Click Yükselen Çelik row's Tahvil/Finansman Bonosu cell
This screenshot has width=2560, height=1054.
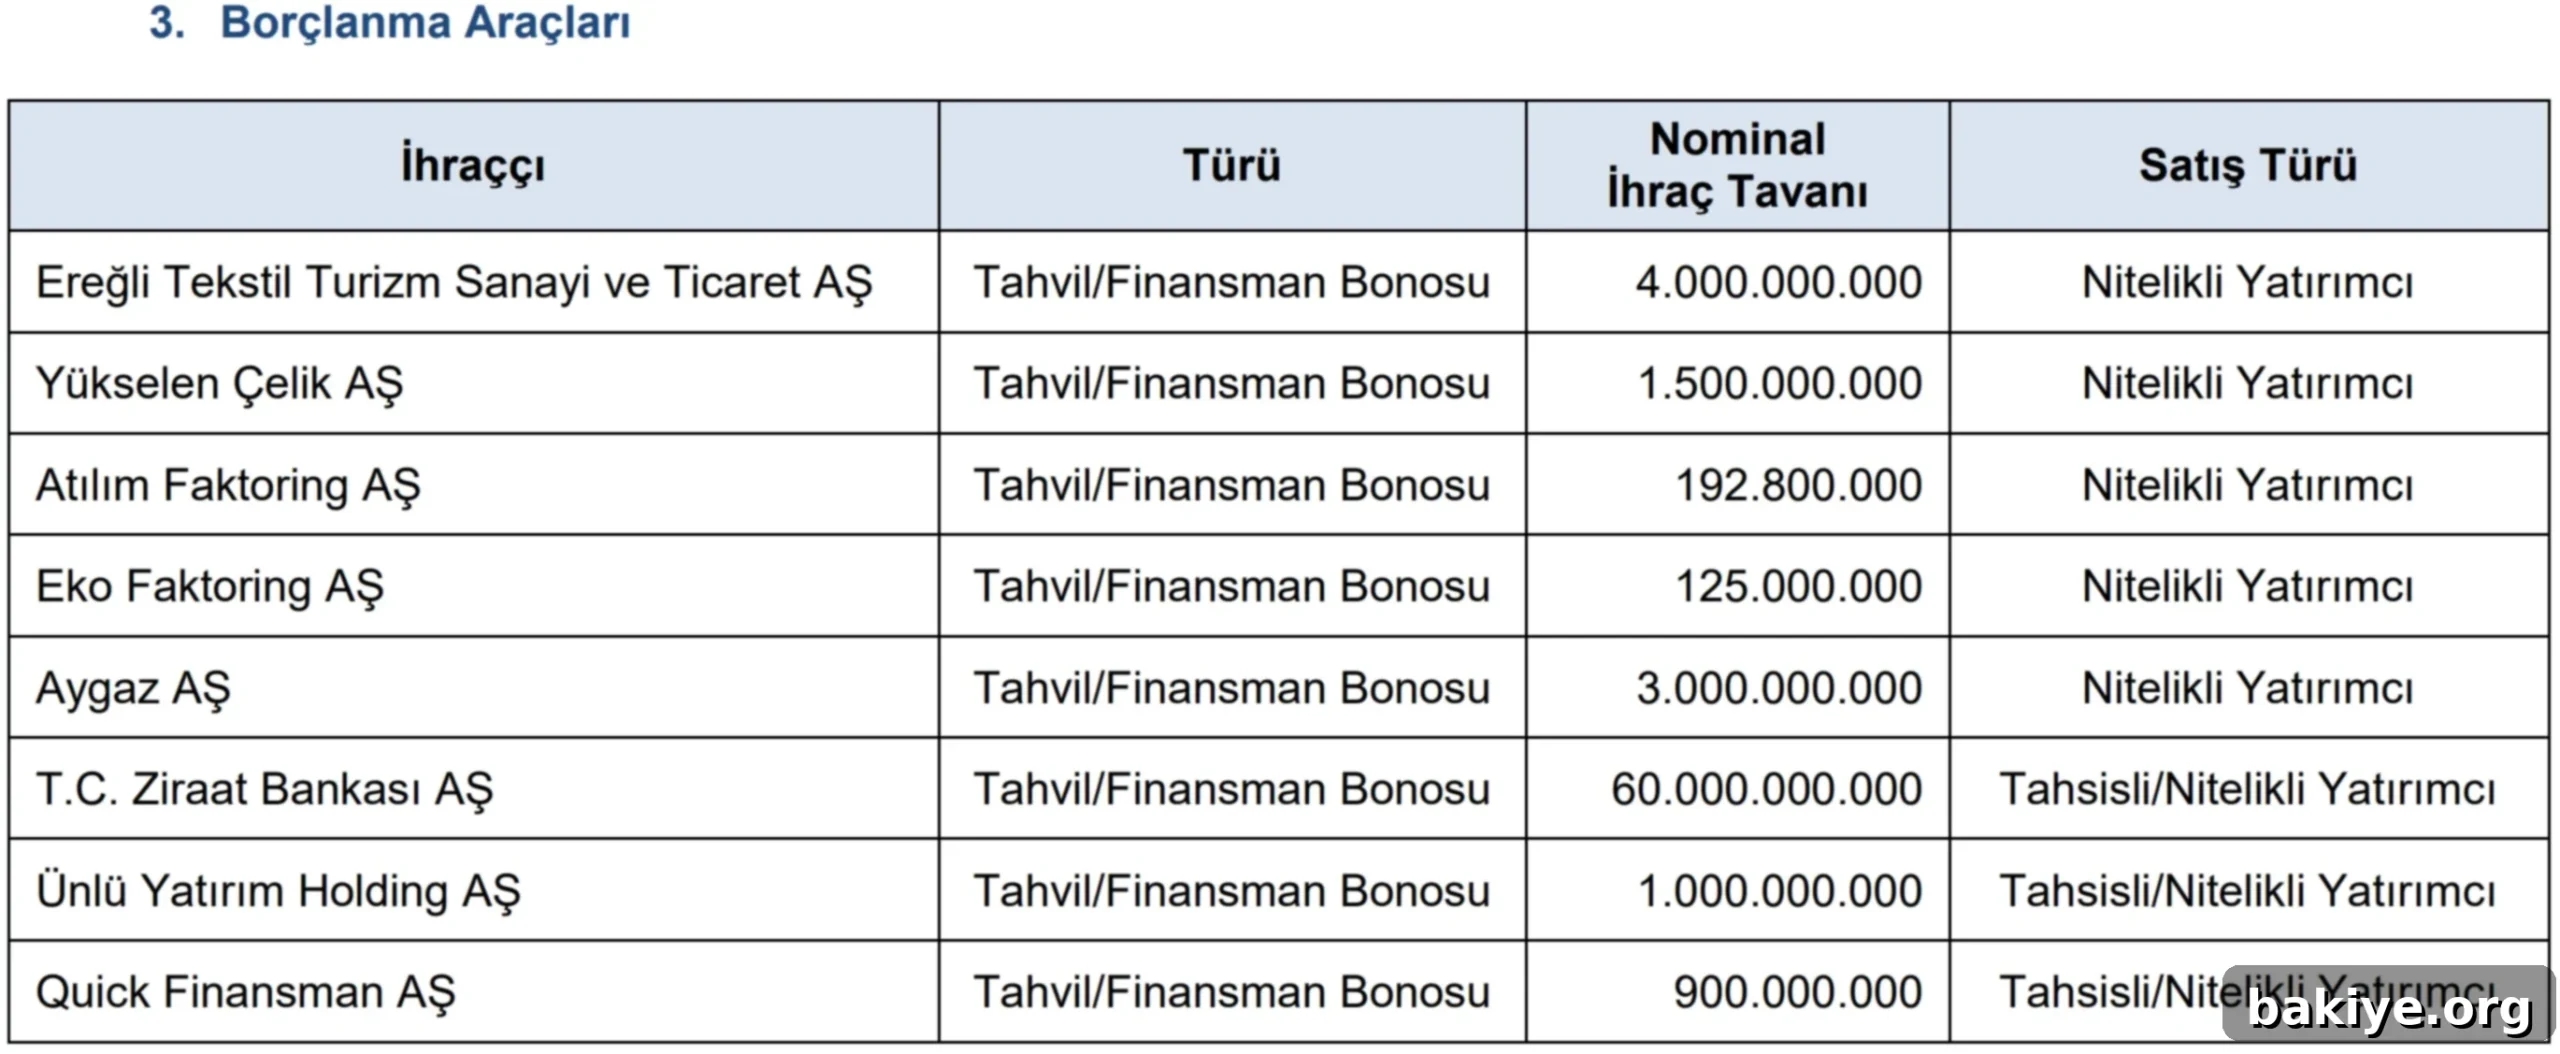[x=1232, y=384]
